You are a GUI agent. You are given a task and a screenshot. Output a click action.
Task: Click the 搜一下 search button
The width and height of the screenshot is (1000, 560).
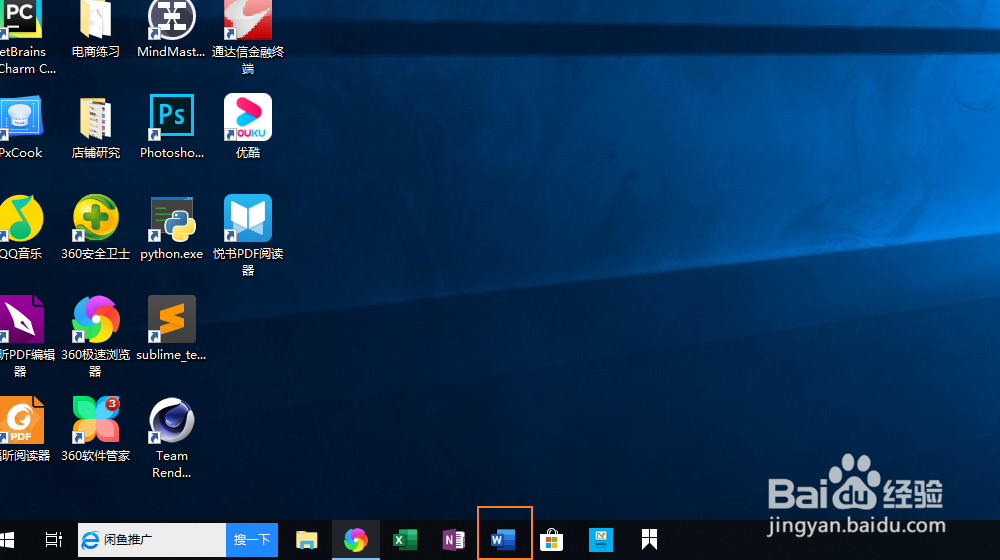[x=252, y=540]
